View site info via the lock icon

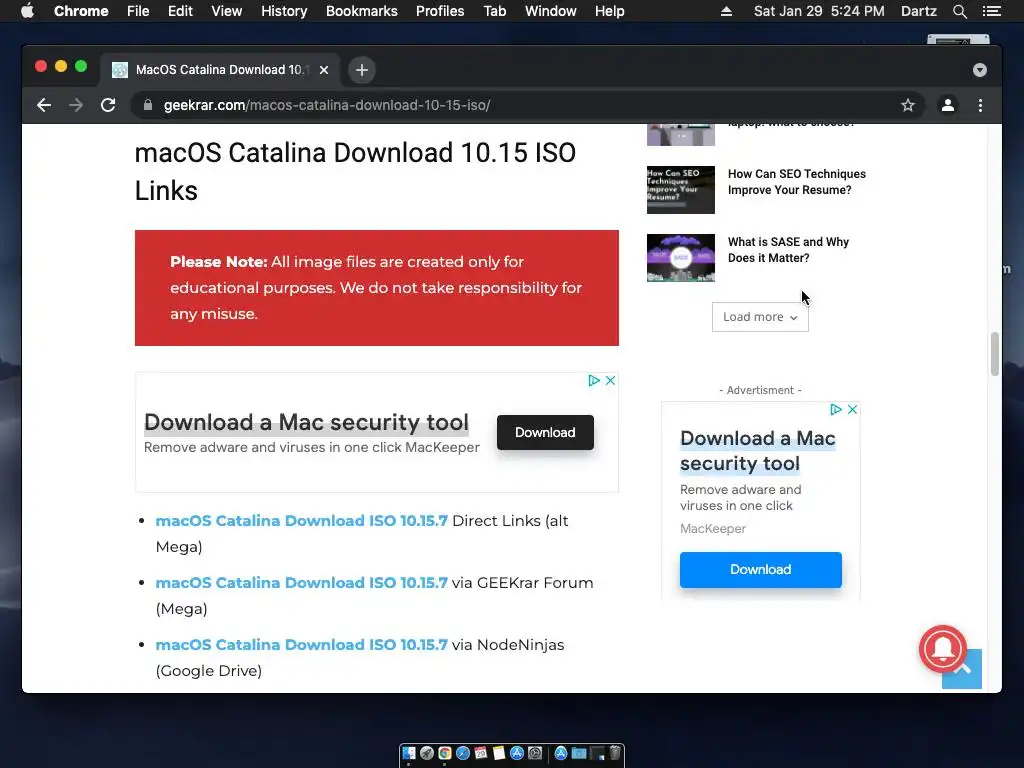(148, 105)
